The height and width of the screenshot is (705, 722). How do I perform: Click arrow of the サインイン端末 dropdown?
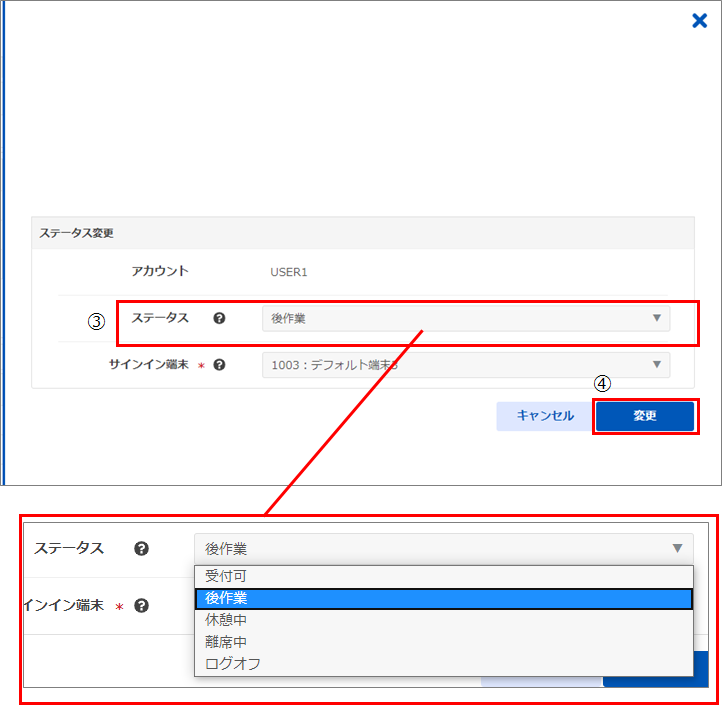pos(657,365)
